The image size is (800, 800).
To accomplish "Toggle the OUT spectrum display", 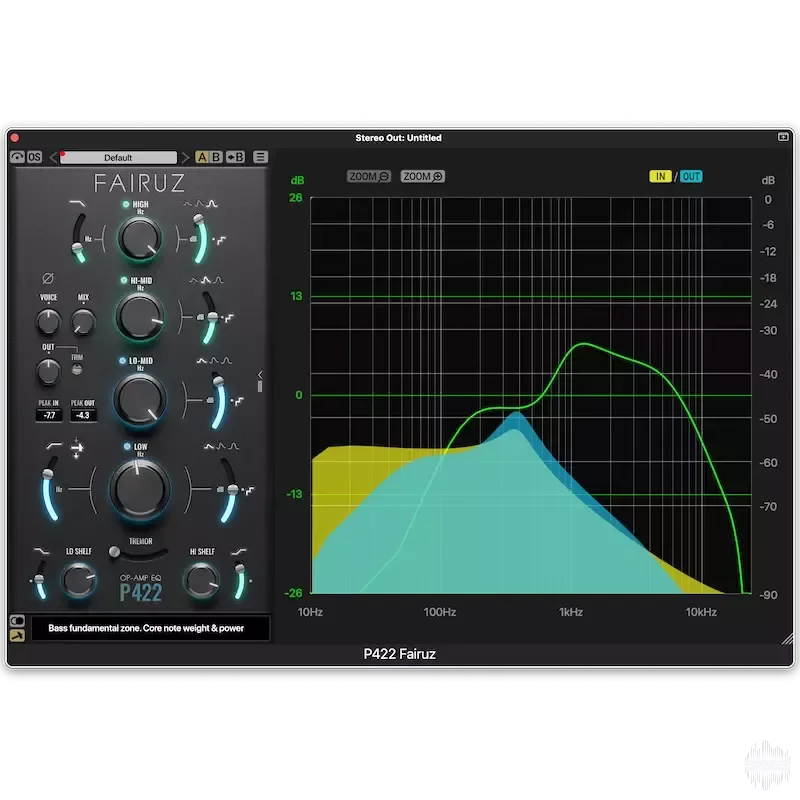I will pyautogui.click(x=691, y=177).
